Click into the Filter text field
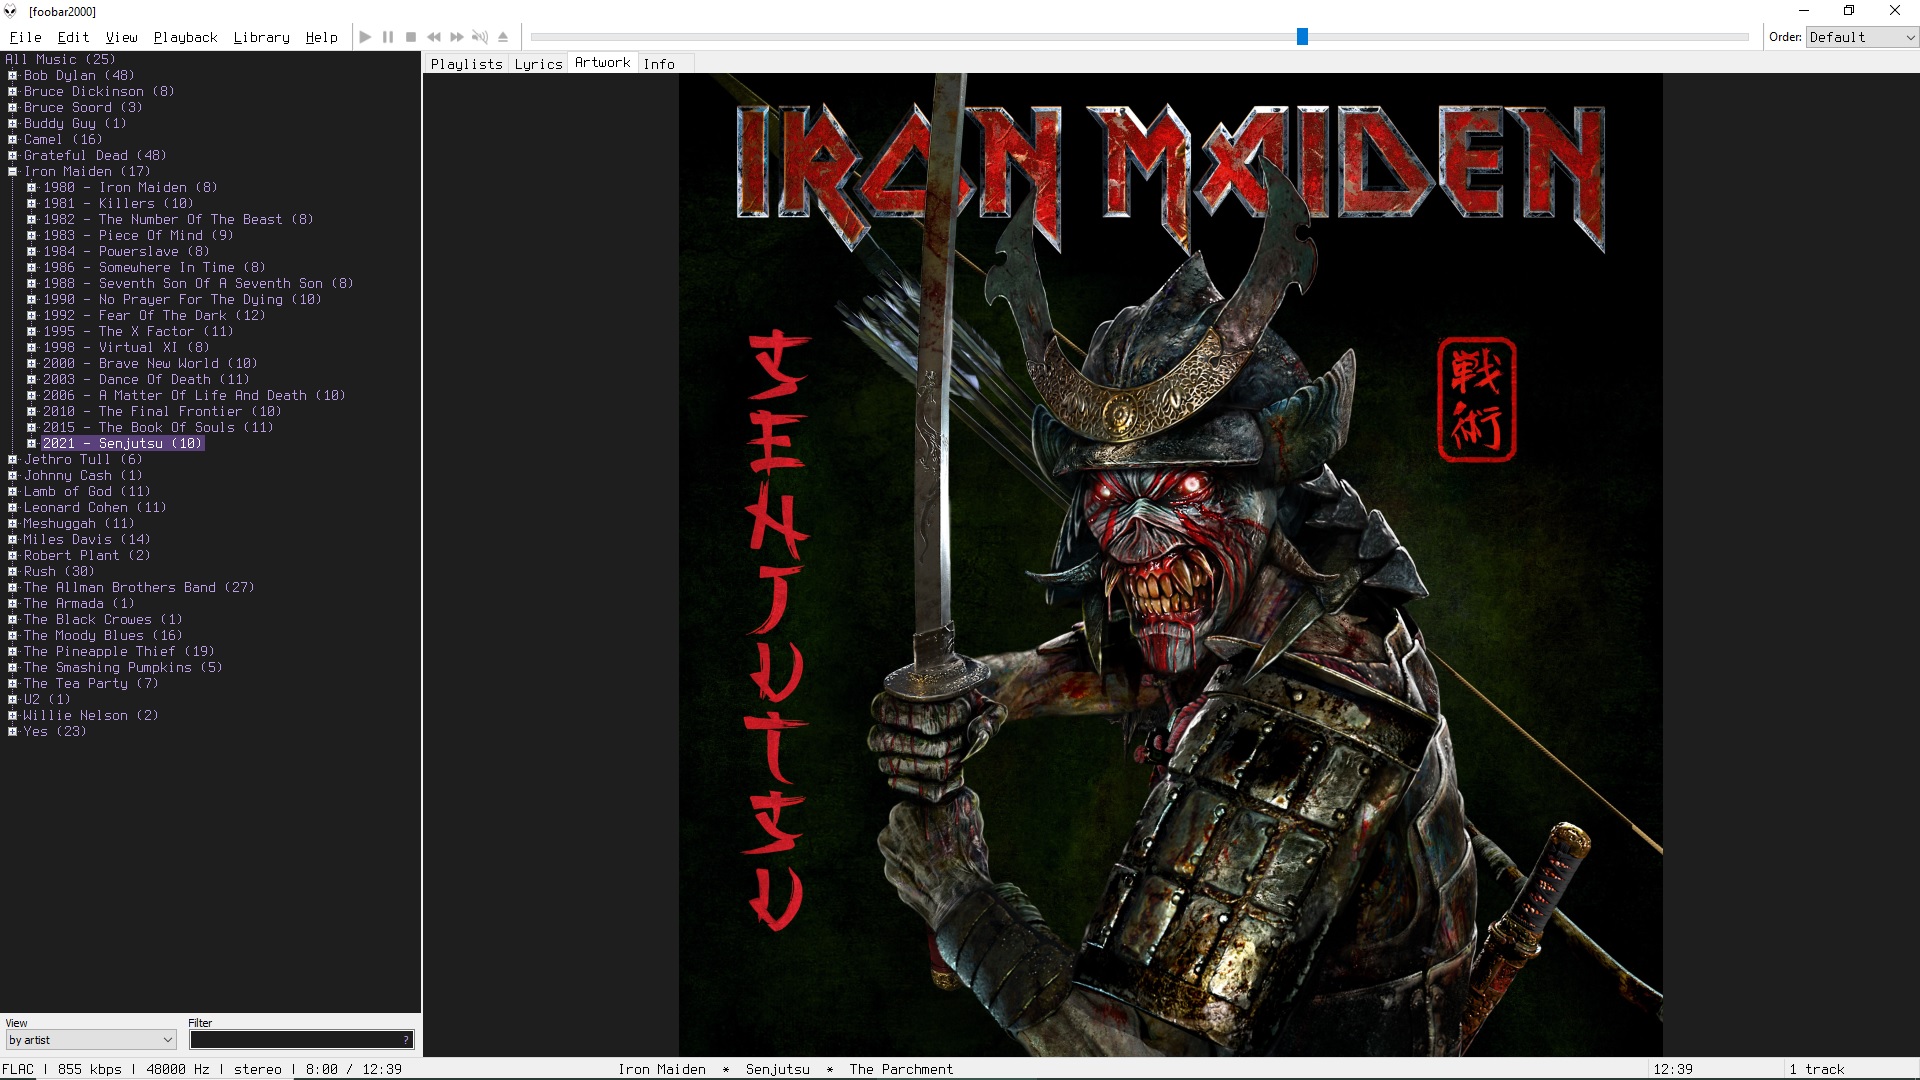Viewport: 1920px width, 1080px height. (294, 1040)
